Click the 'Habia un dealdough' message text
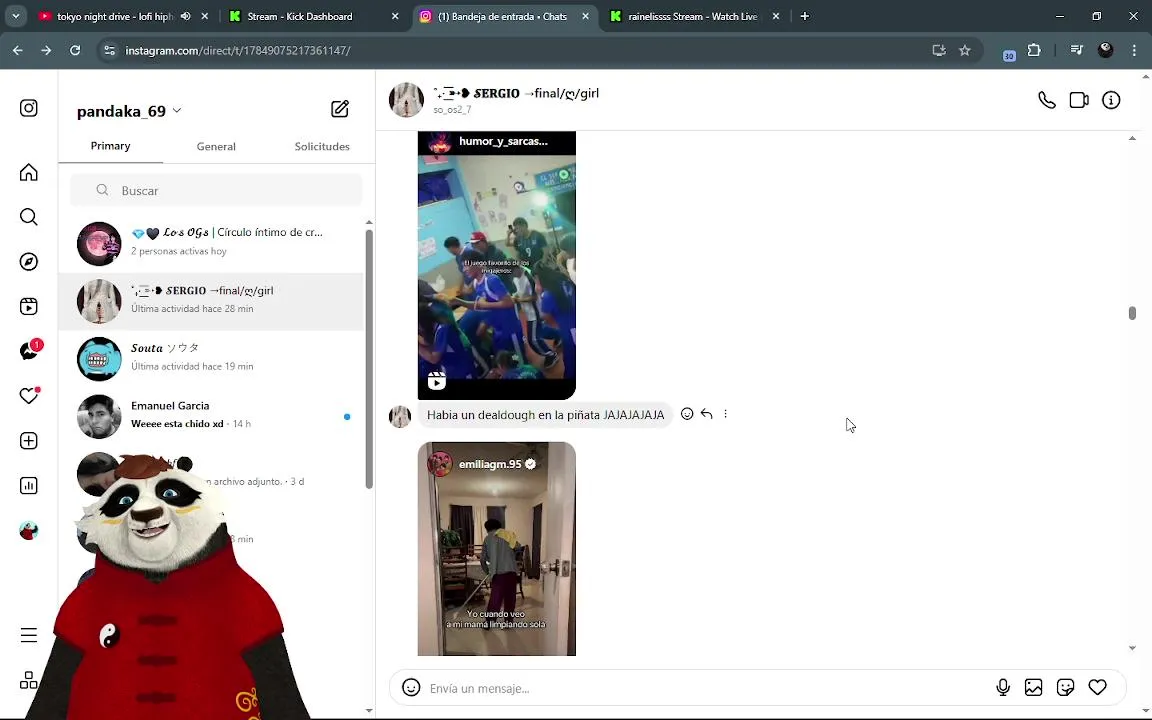1152x720 pixels. [x=545, y=415]
